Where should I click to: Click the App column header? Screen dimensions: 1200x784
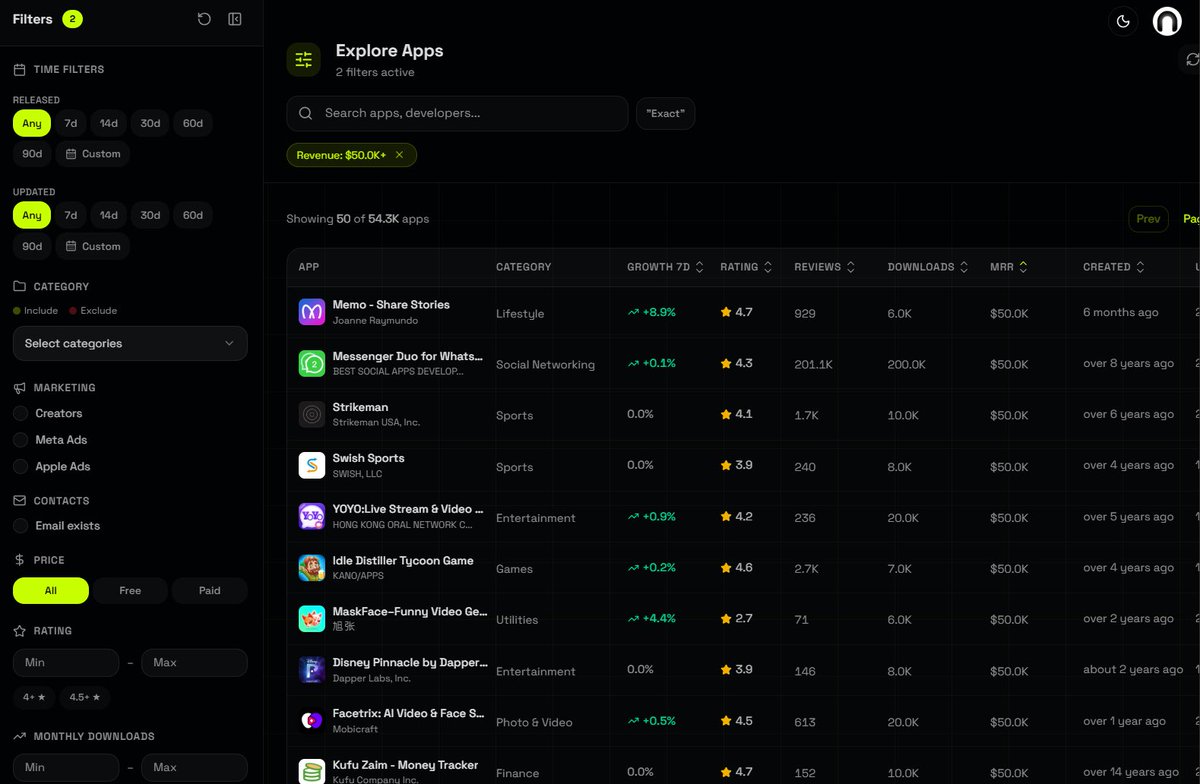point(309,267)
